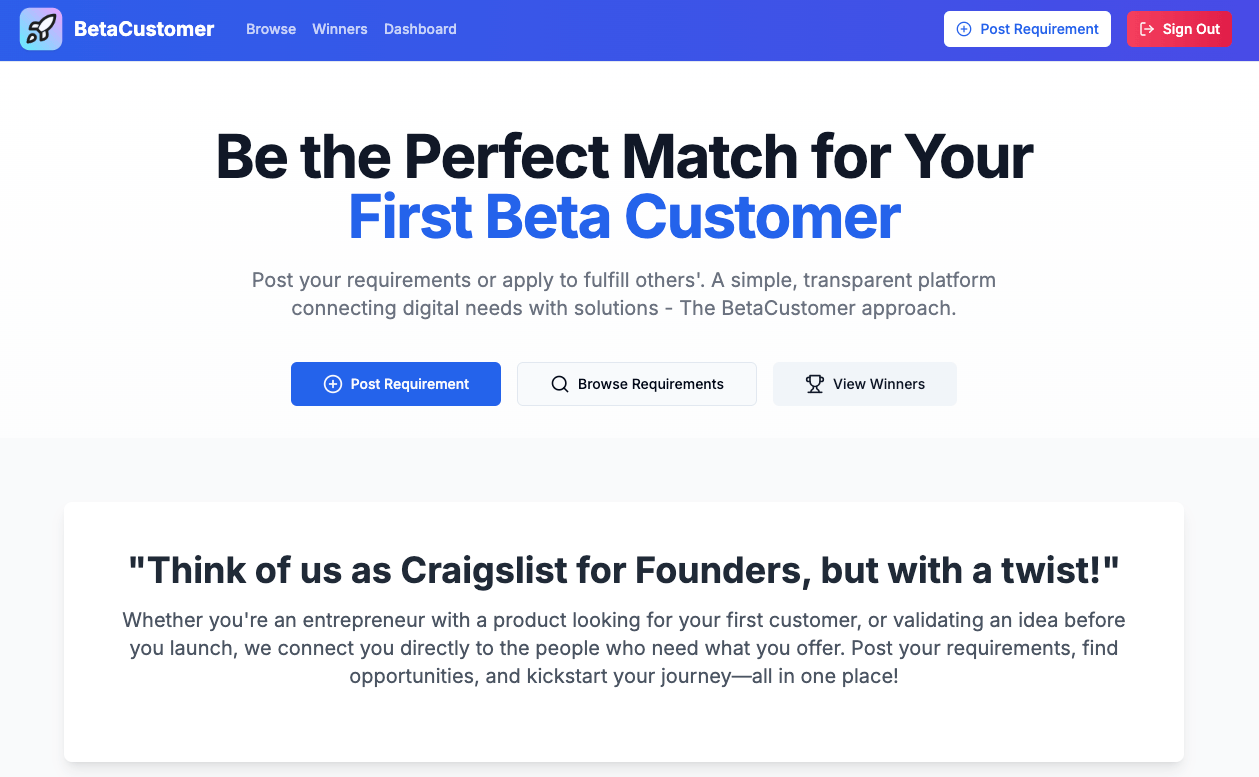Click the 'Craigslist for Founders' quote heading
This screenshot has width=1259, height=777.
(x=624, y=570)
